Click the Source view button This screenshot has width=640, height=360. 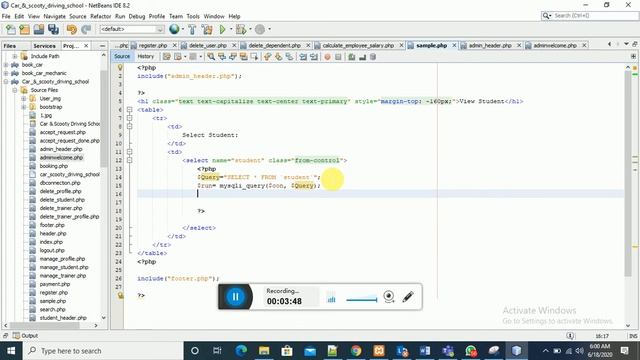(x=122, y=56)
